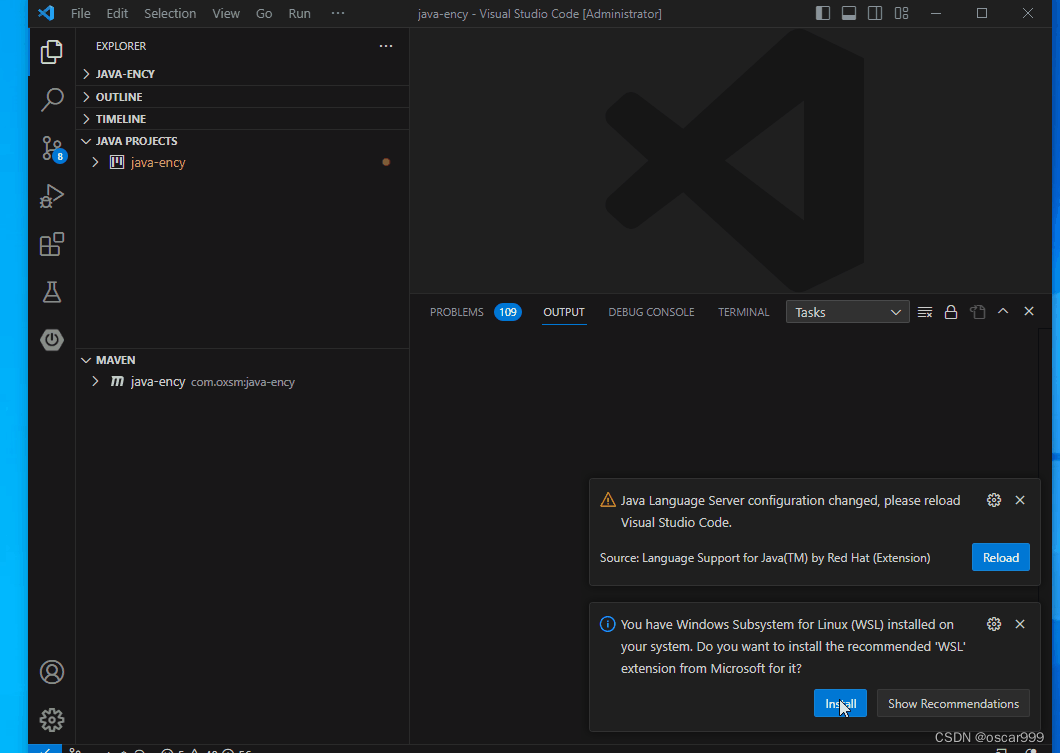The image size is (1060, 753).
Task: Expand the OUTLINE section
Action: pyautogui.click(x=86, y=97)
